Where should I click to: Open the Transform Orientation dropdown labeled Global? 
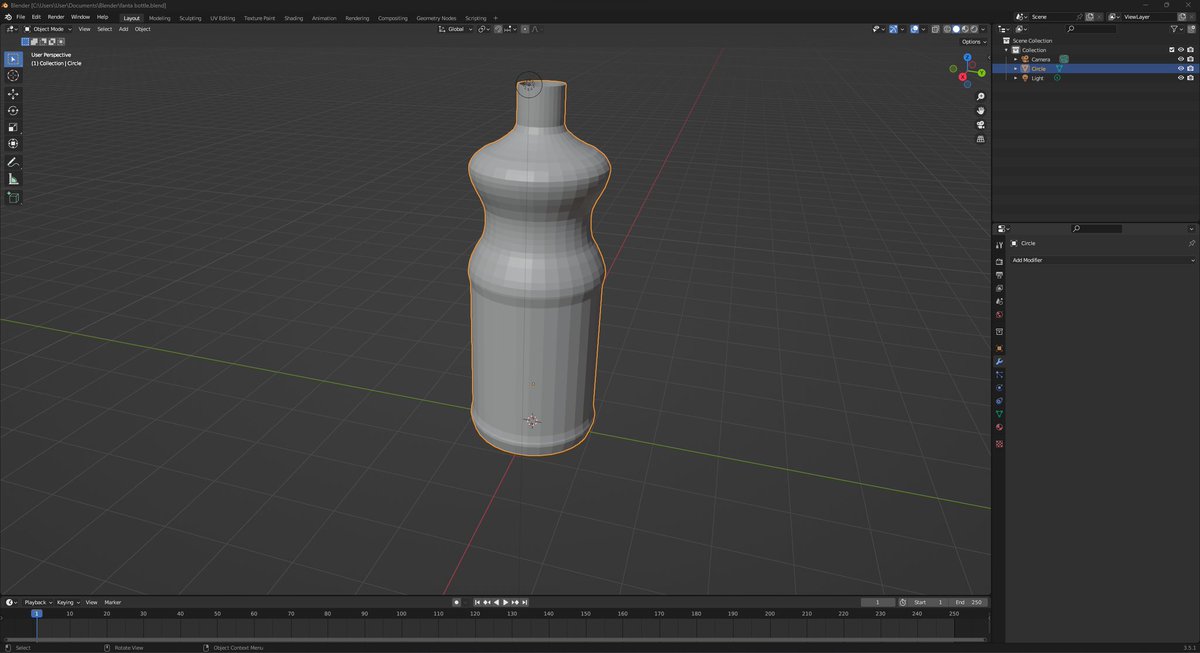(458, 29)
